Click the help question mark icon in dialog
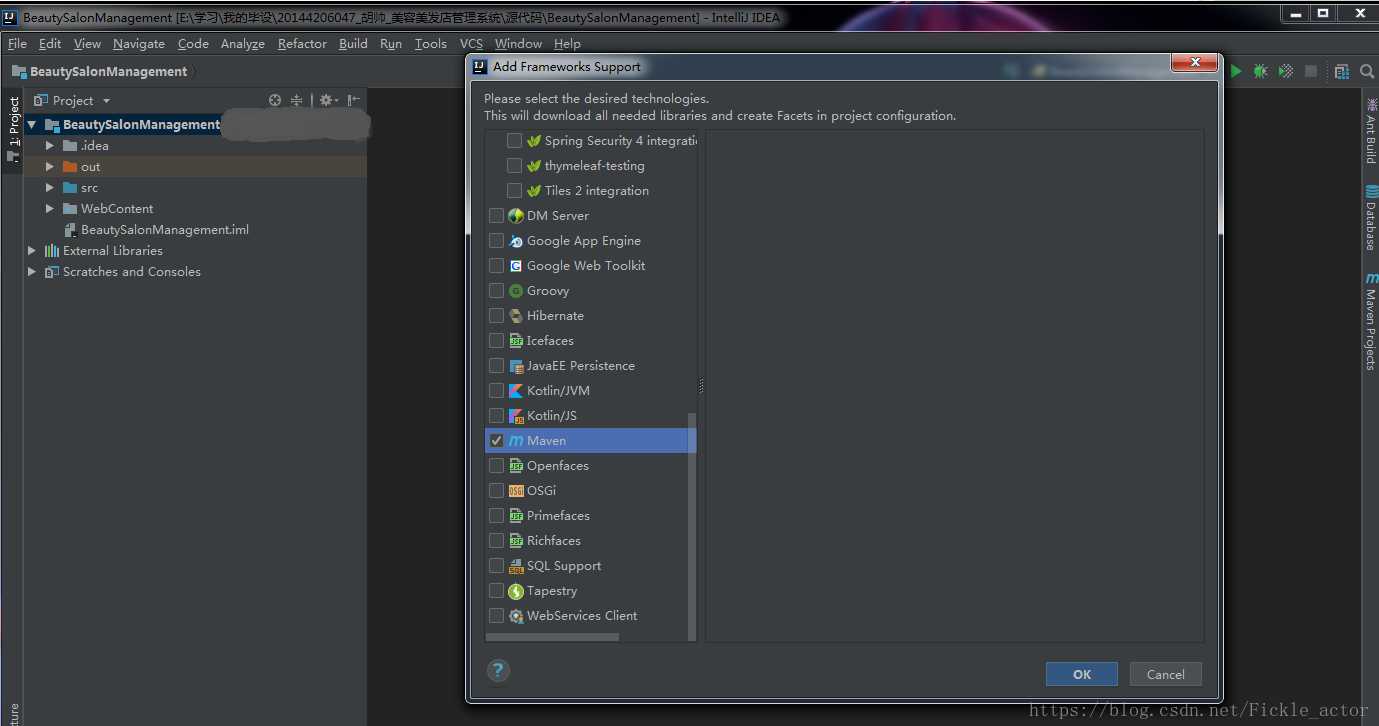Image resolution: width=1379 pixels, height=726 pixels. click(498, 670)
